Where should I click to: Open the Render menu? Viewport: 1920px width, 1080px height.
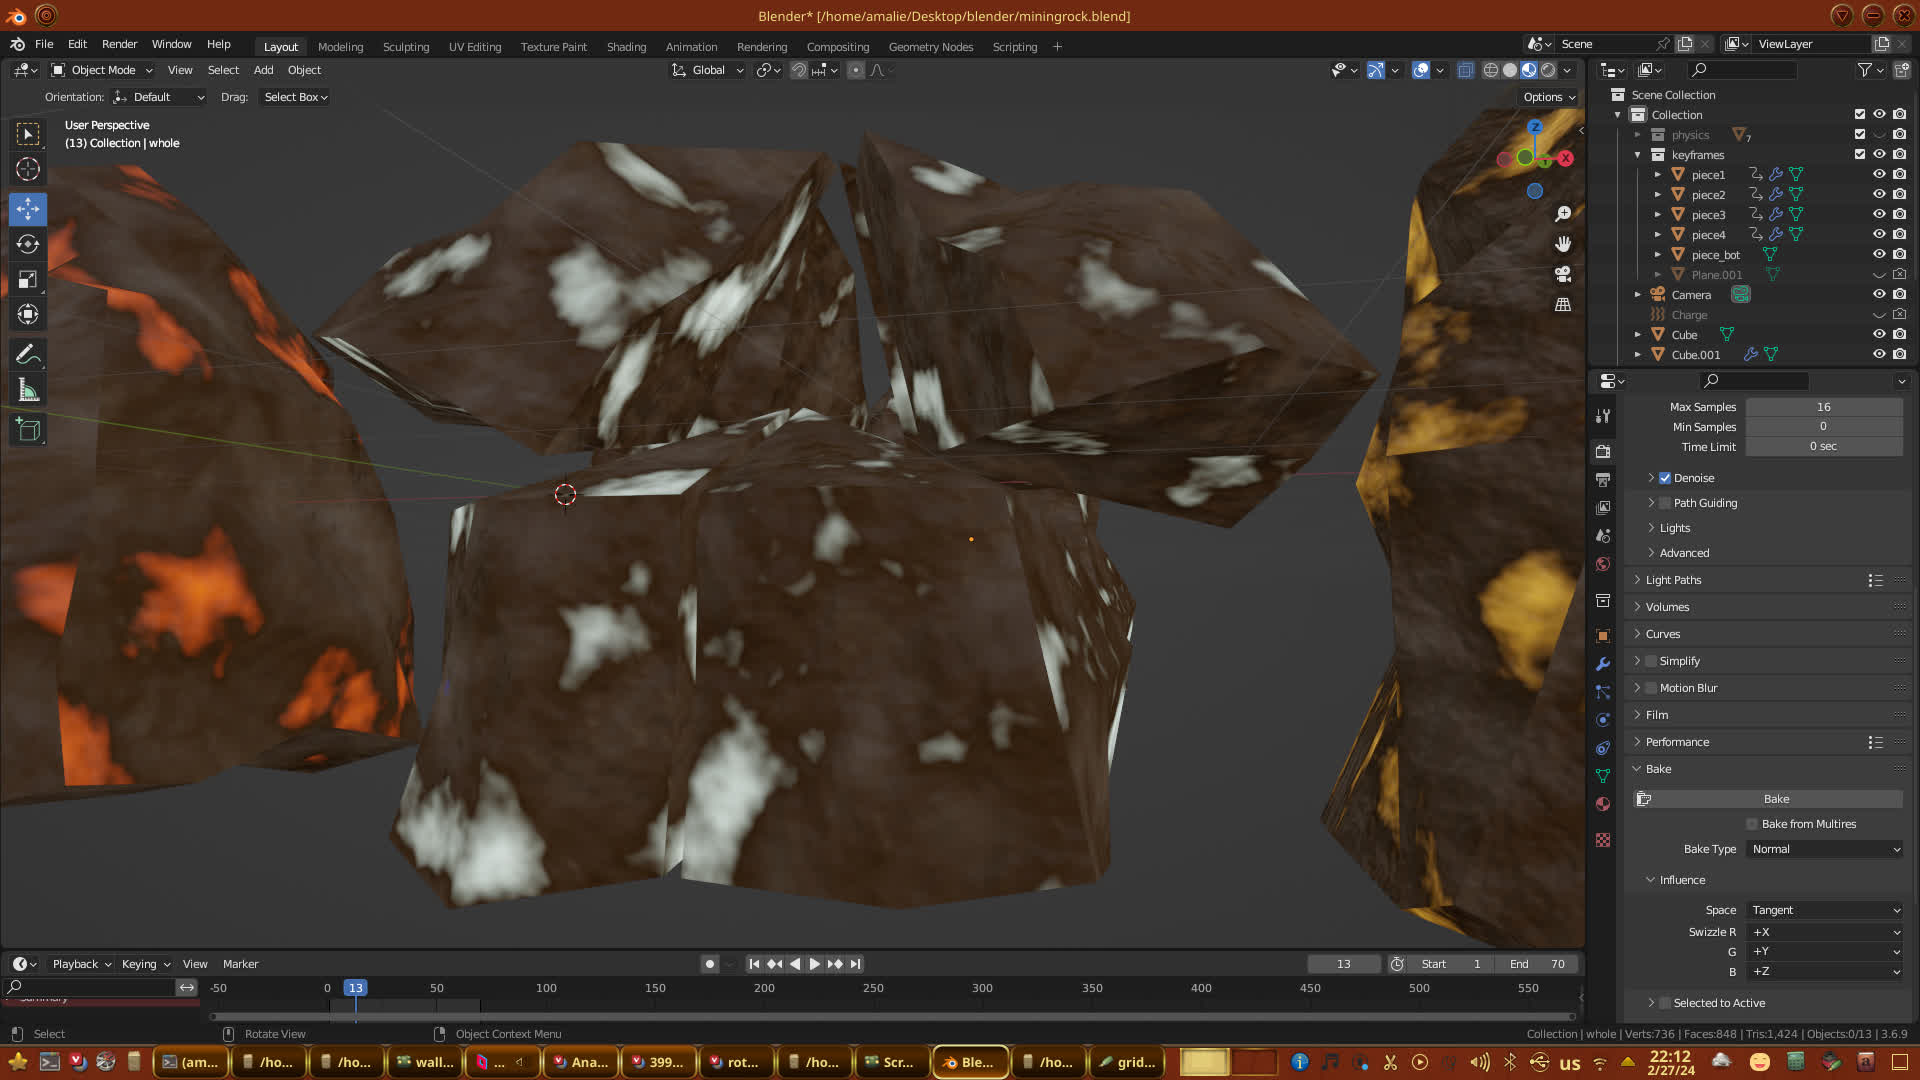click(x=119, y=44)
